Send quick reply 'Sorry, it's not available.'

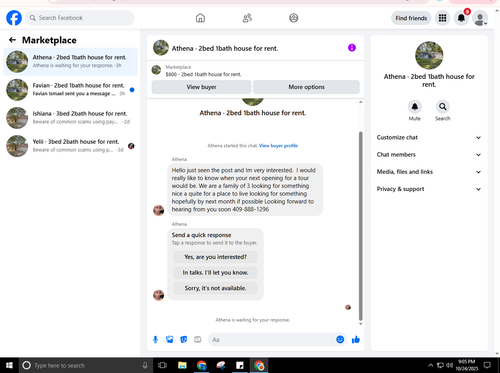click(x=215, y=288)
